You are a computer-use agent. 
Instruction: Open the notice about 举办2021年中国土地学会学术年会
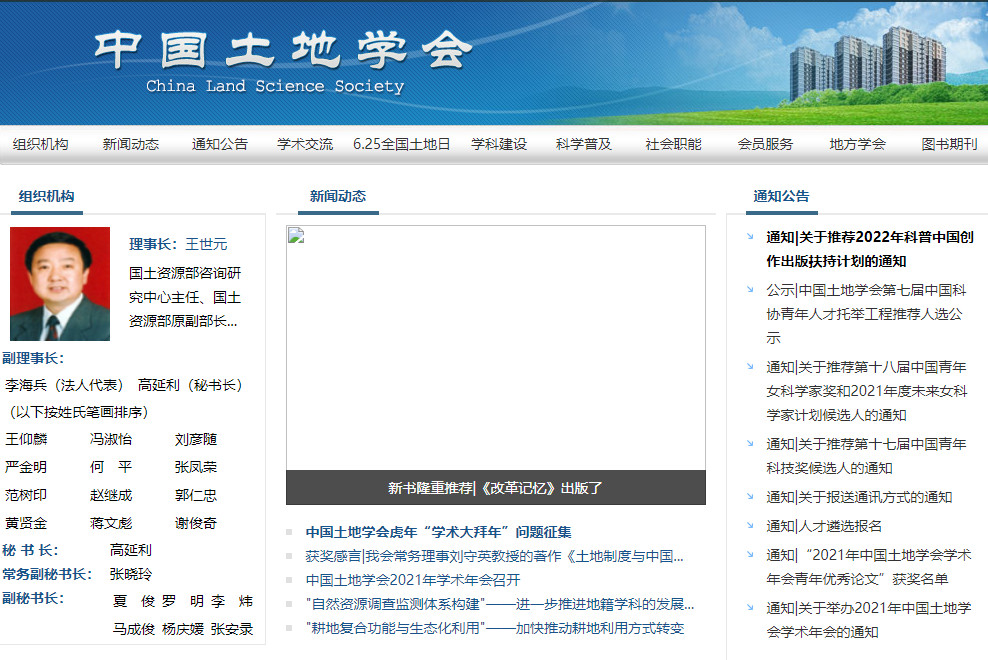tap(869, 620)
